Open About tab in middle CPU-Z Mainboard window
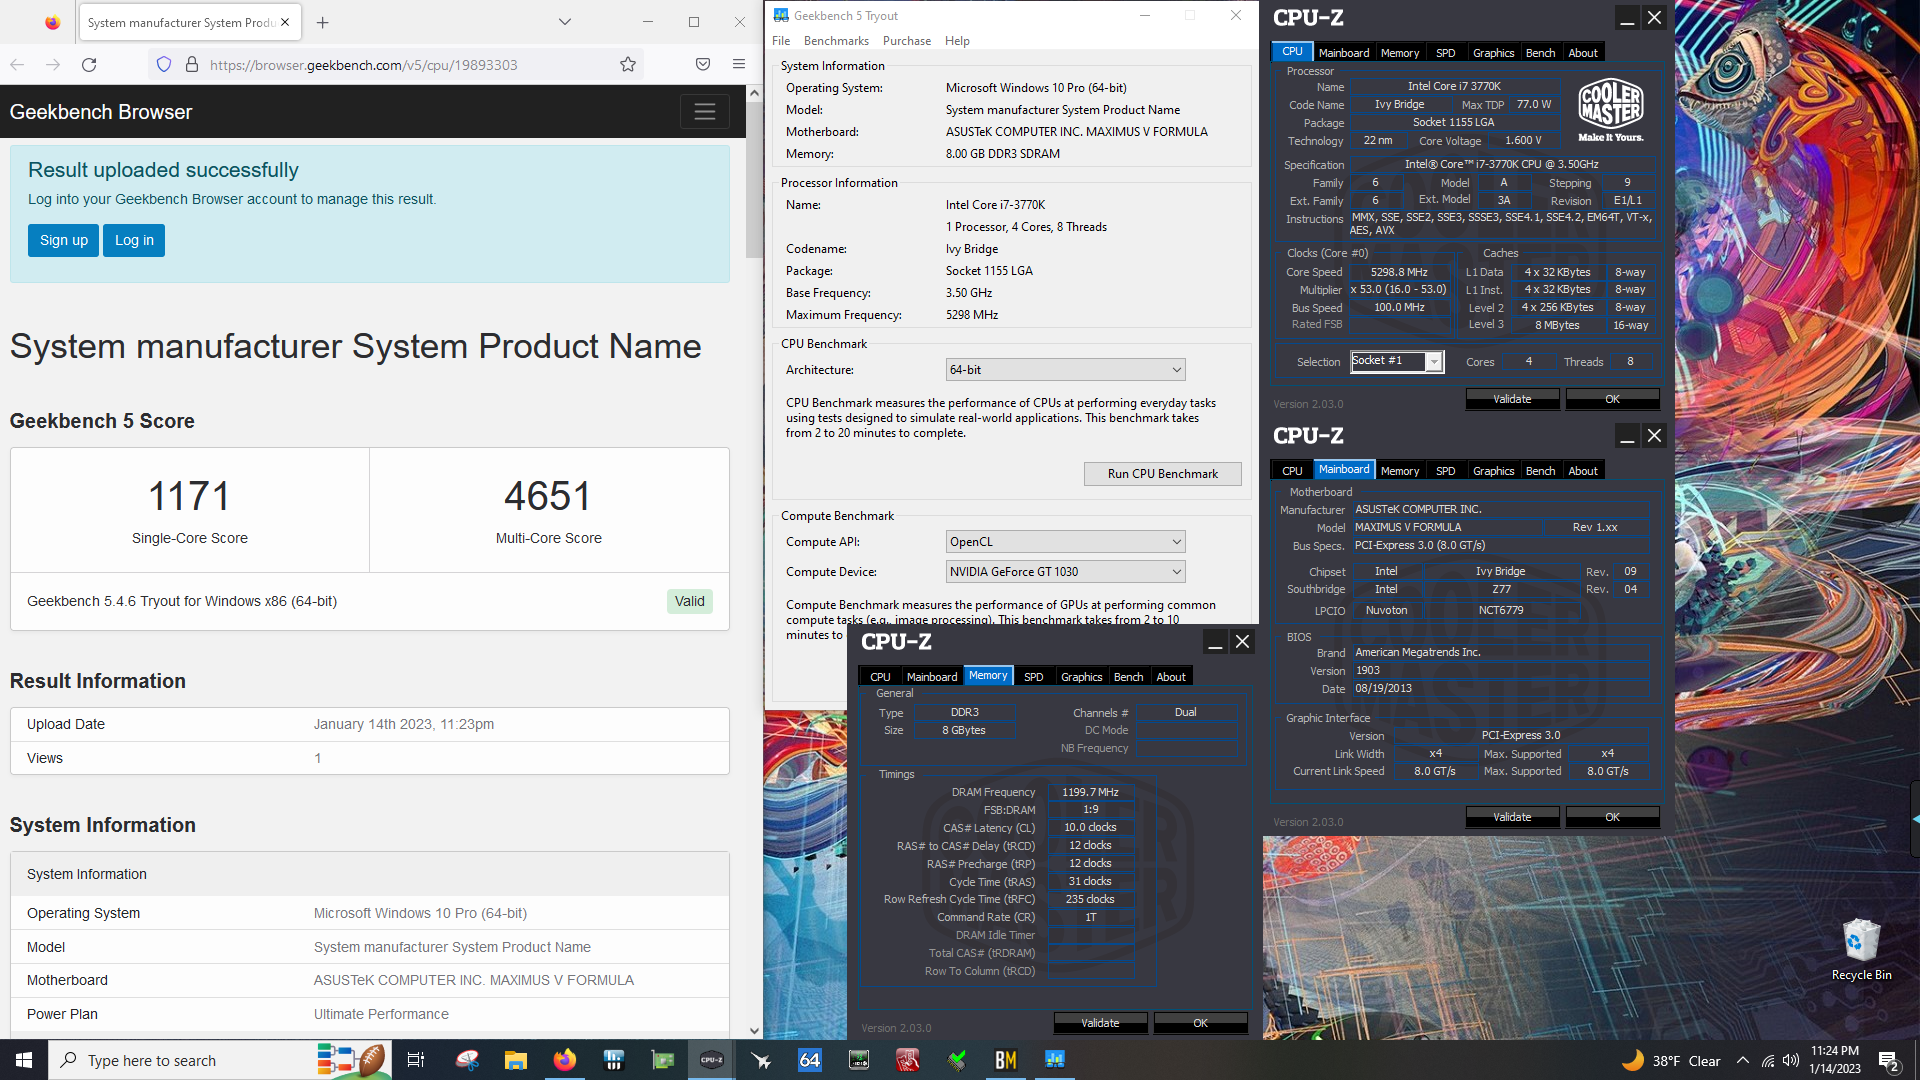This screenshot has height=1080, width=1920. tap(1582, 471)
